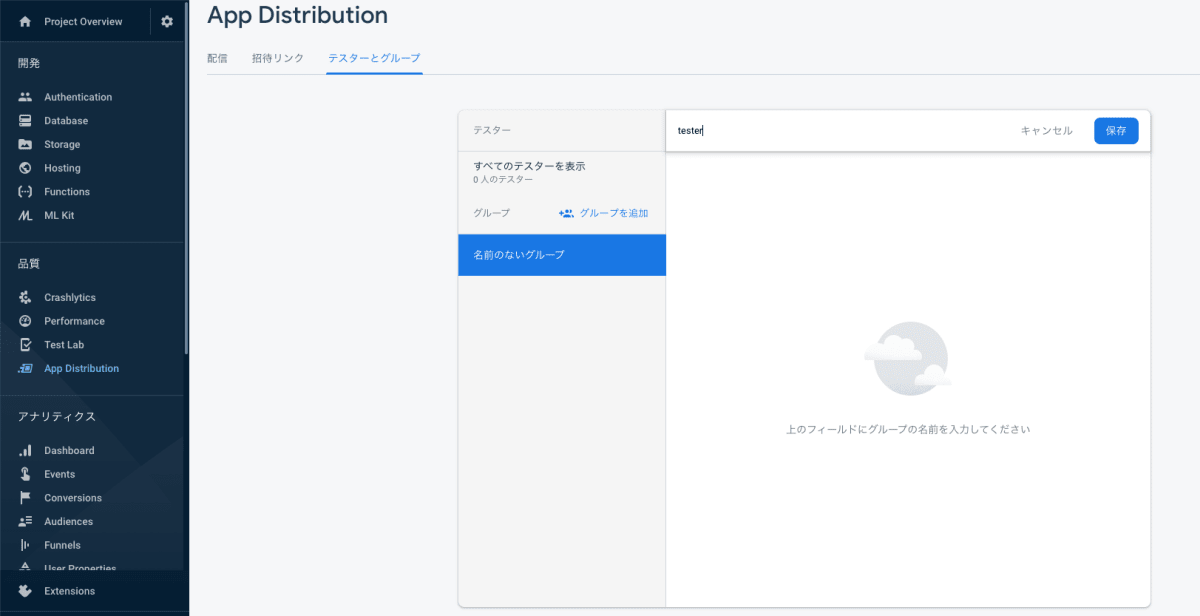Click the Extensions icon
Image resolution: width=1200 pixels, height=616 pixels.
click(26, 591)
